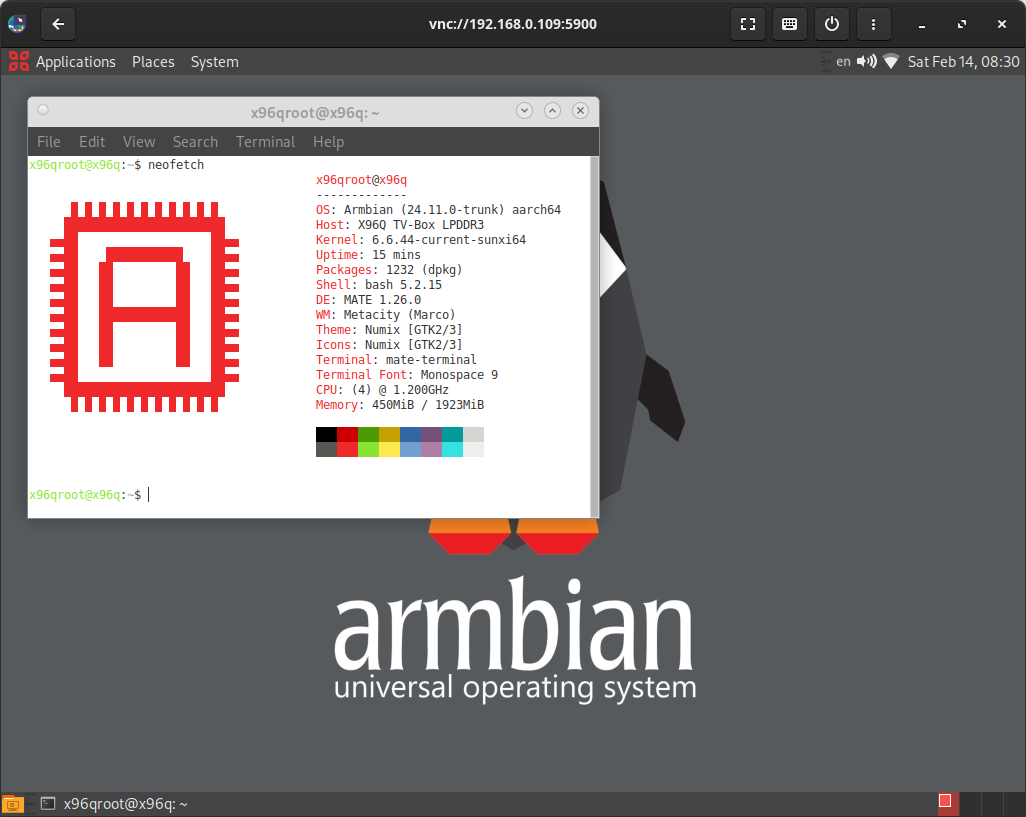
Task: Click the red x96qroot@x96q neofetch header
Action: [x=361, y=180]
